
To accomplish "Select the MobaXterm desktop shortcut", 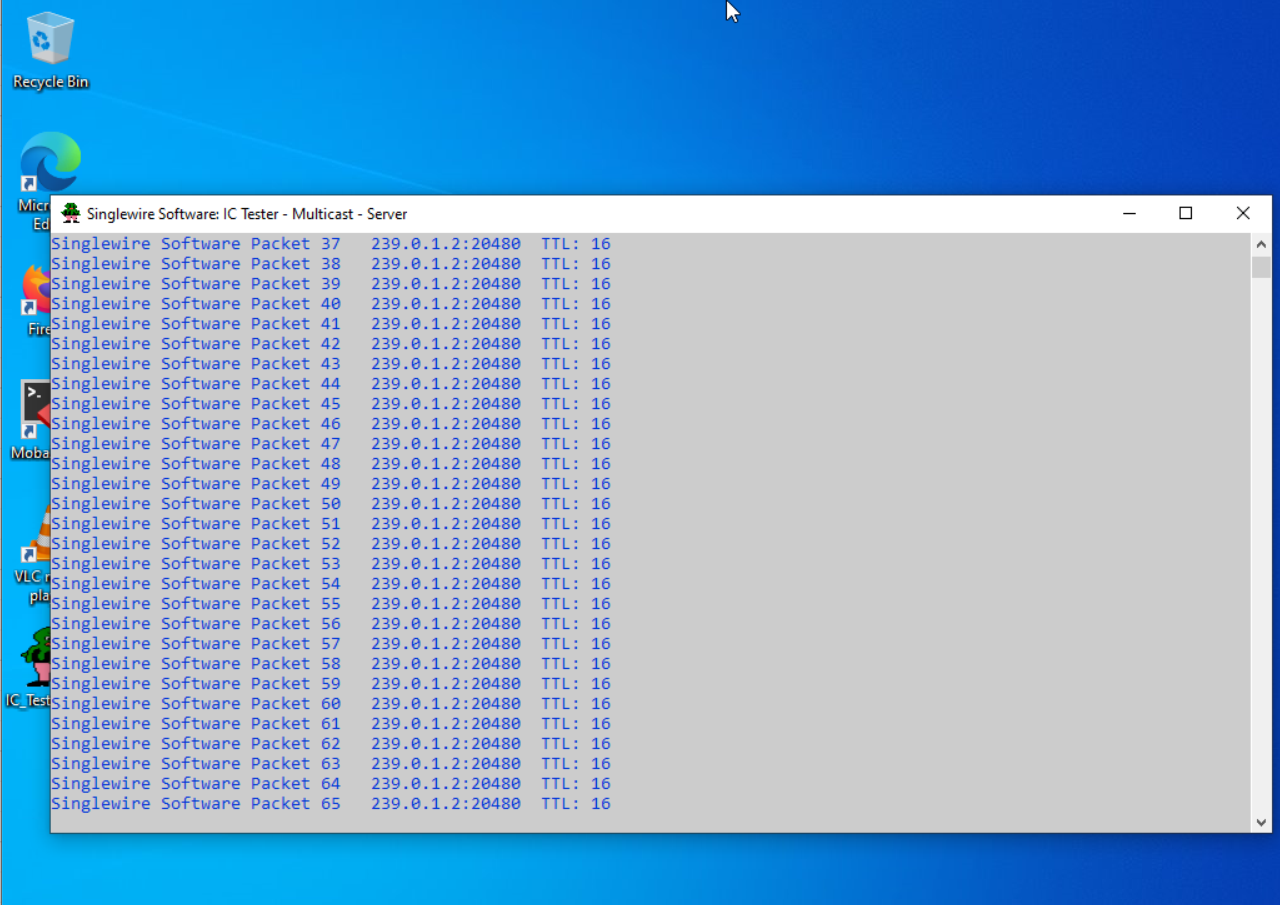I will coord(35,410).
